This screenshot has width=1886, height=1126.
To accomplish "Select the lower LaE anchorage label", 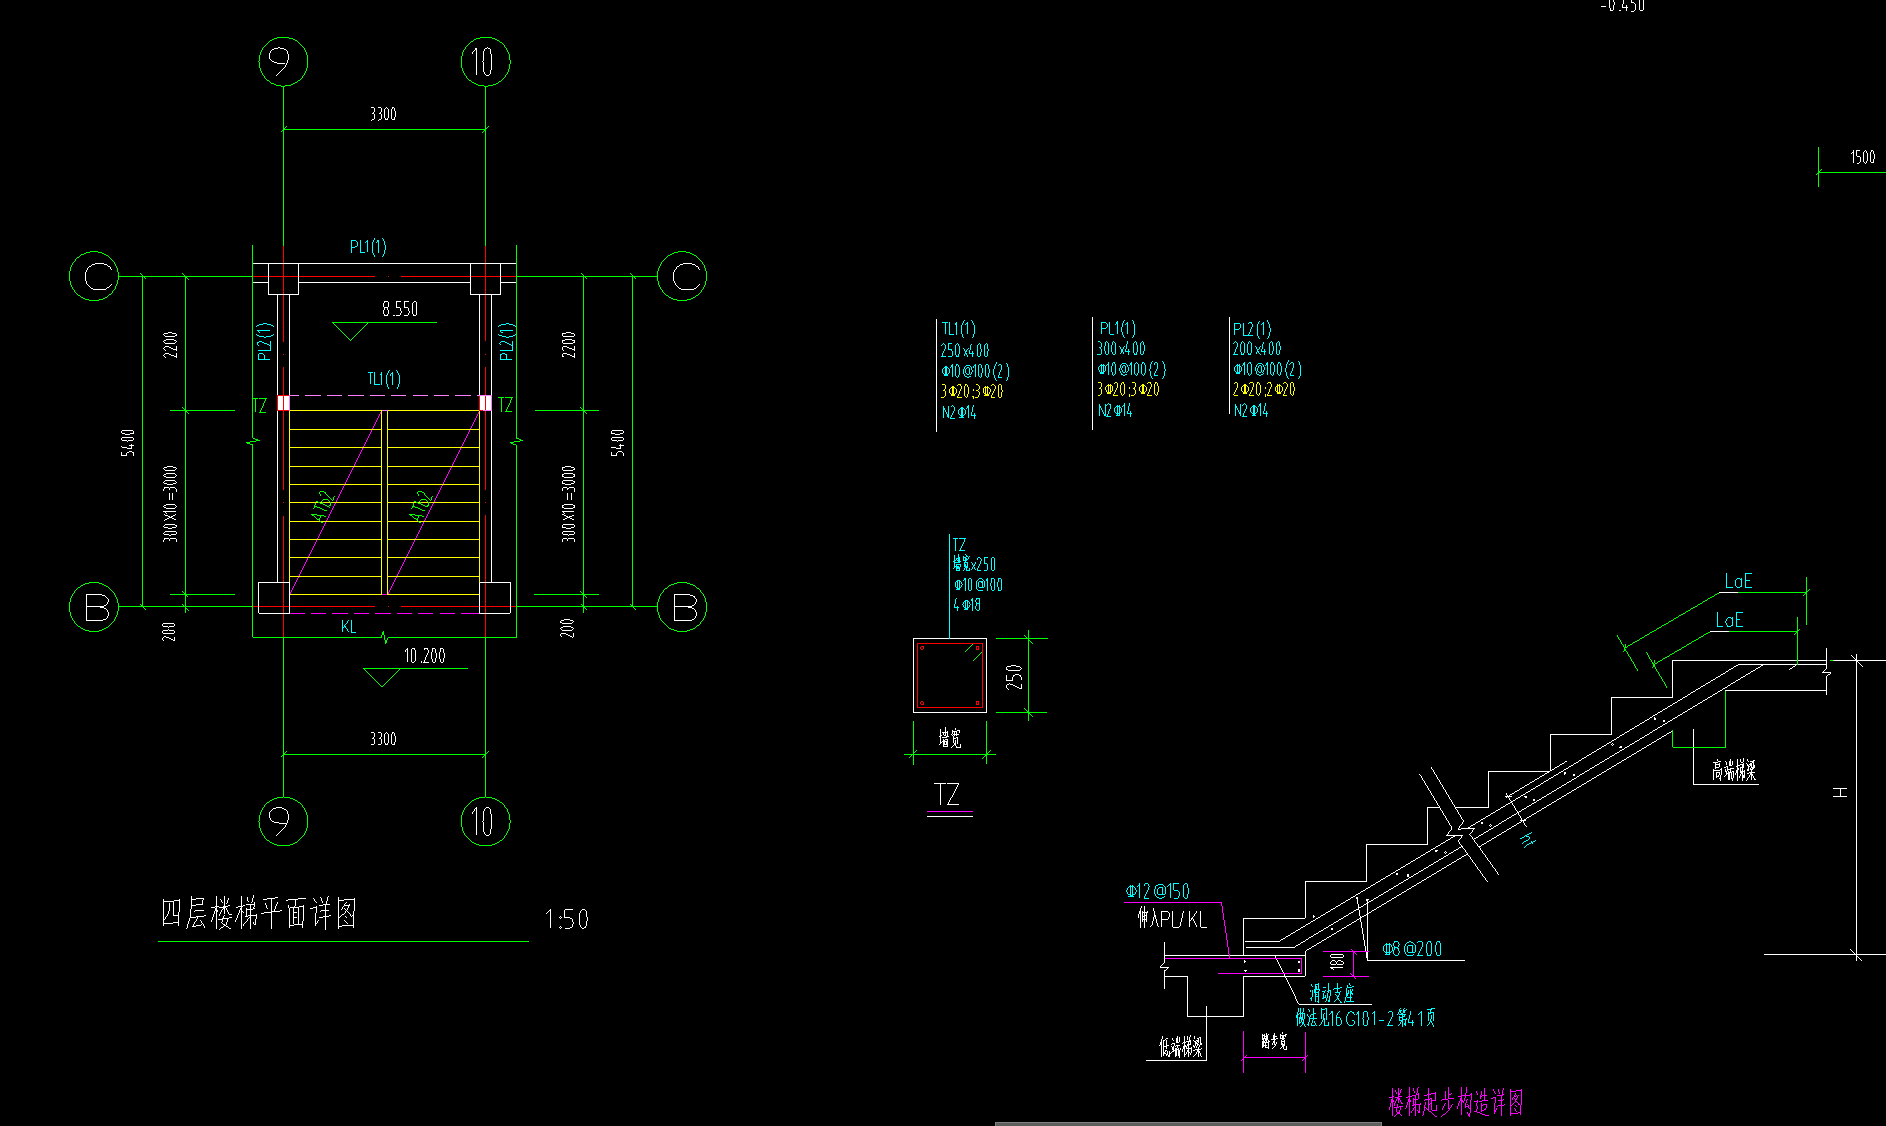I will coord(1729,620).
